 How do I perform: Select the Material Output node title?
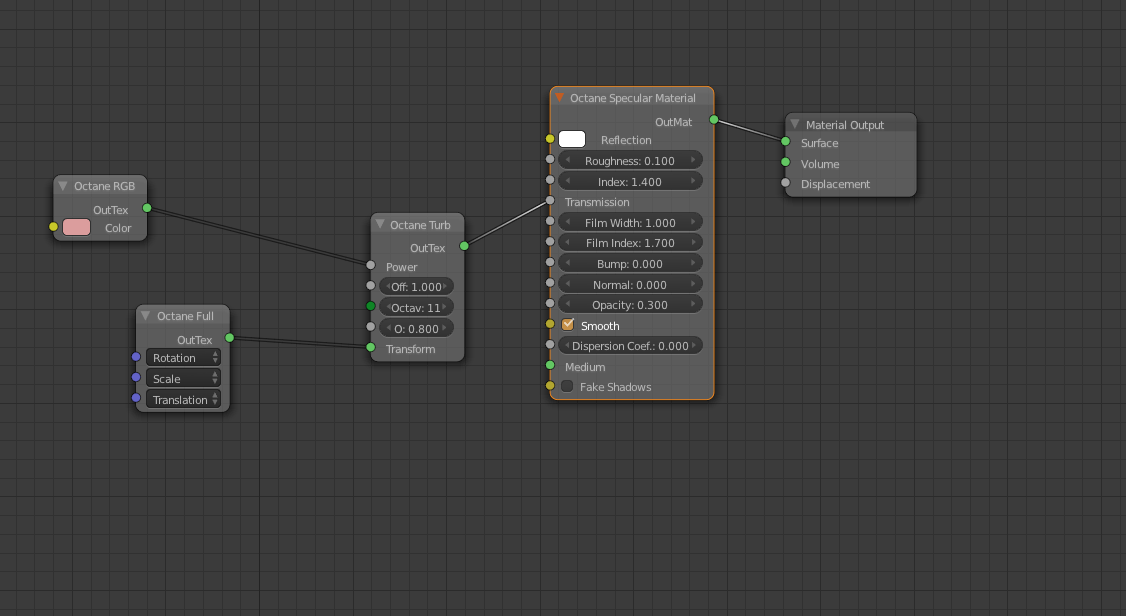click(x=844, y=125)
